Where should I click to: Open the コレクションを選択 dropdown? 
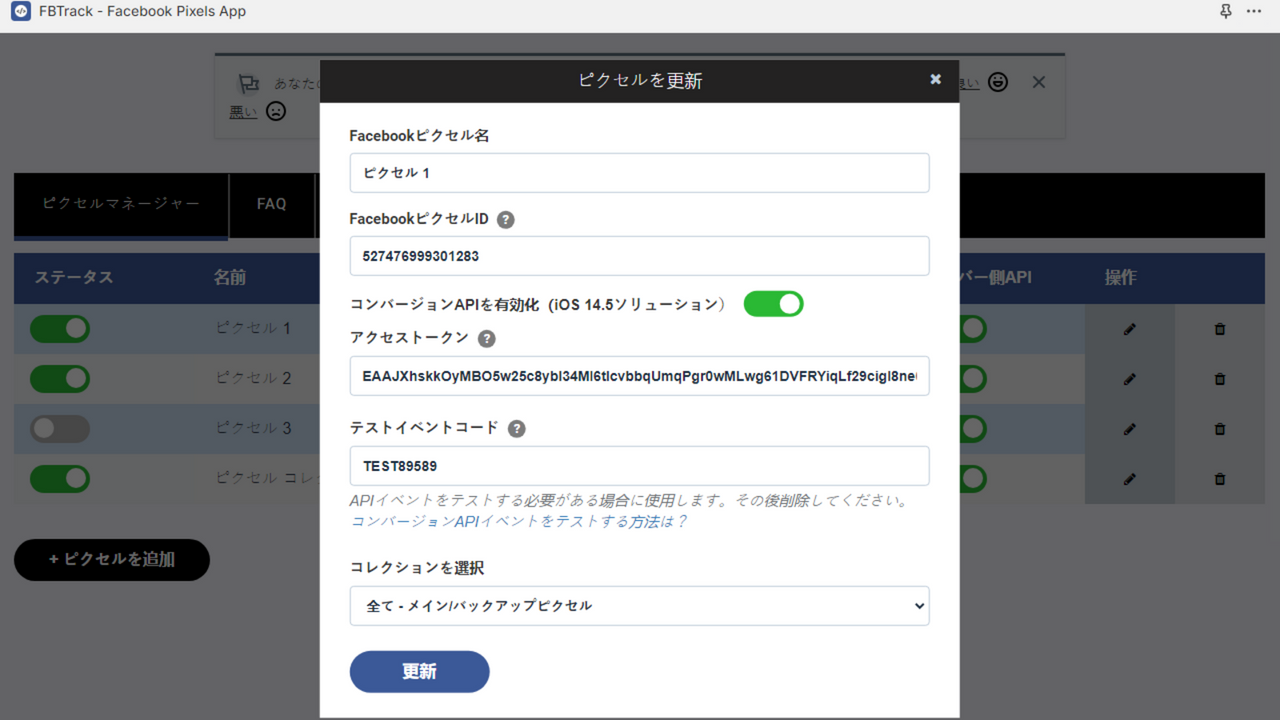coord(639,606)
